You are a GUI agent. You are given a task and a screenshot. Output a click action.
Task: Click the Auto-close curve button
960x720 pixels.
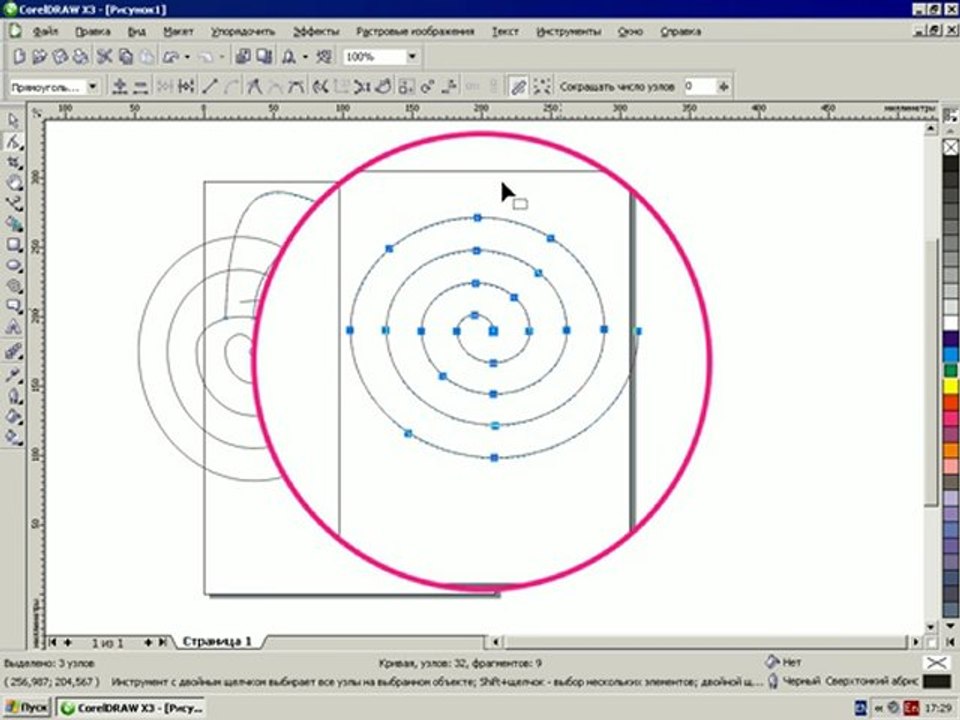(383, 87)
